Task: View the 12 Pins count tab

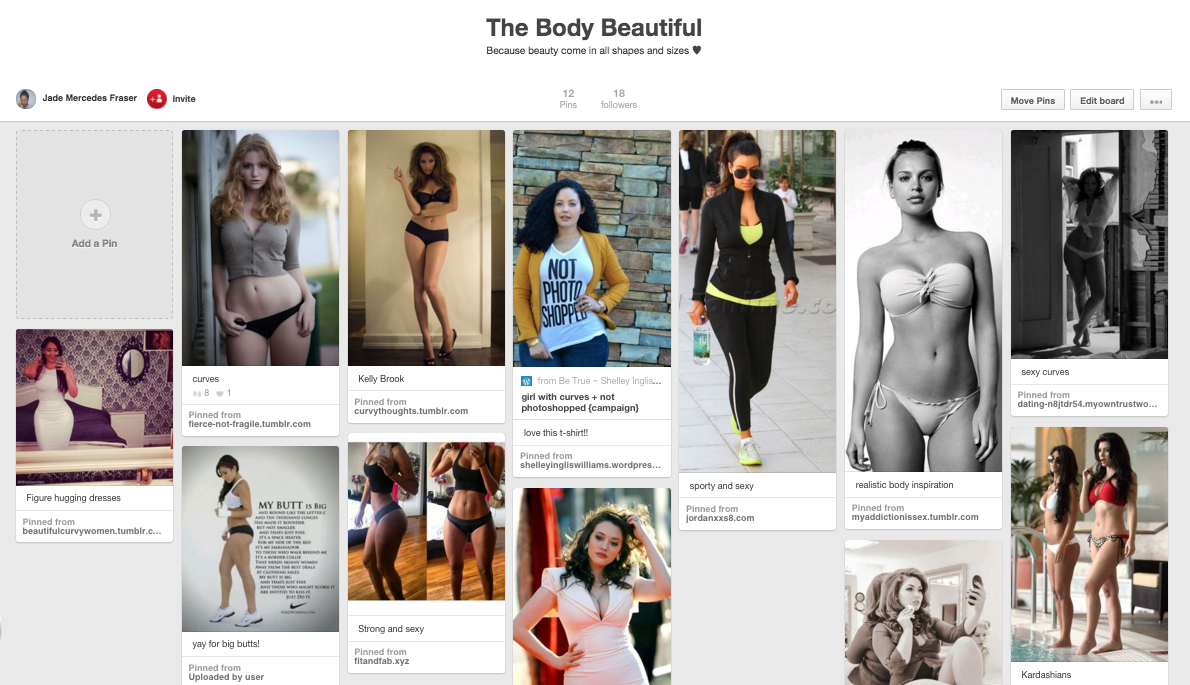Action: 568,99
